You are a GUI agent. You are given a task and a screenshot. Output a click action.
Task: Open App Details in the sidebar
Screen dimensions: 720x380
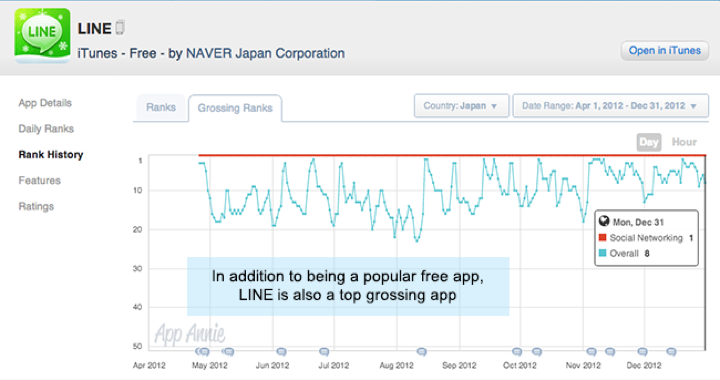45,103
